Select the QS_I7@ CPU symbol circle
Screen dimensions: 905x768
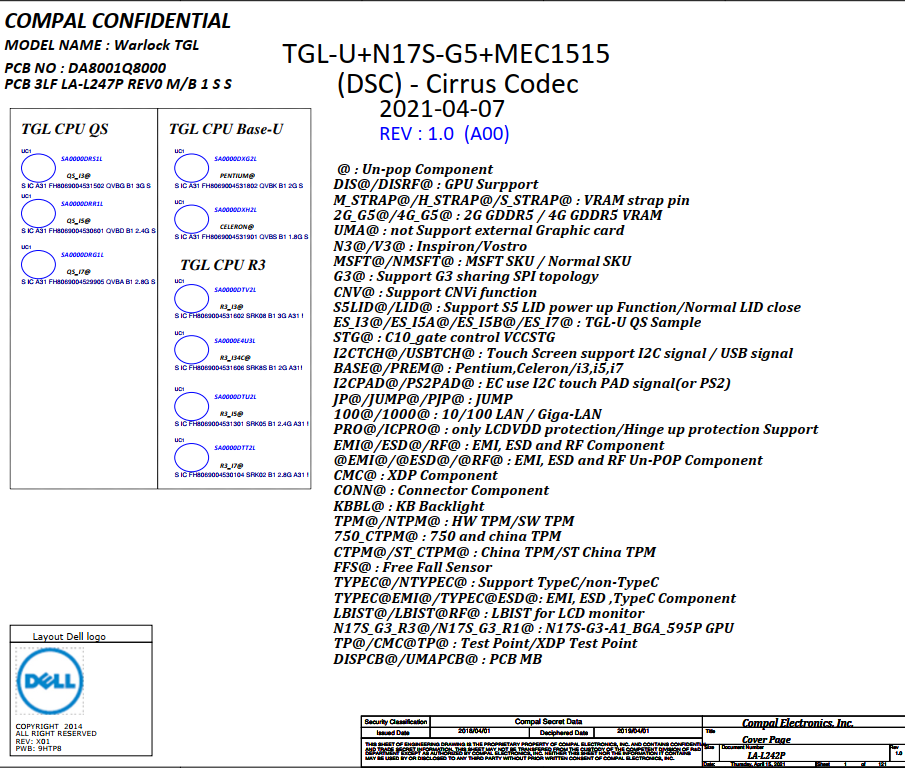(x=39, y=265)
